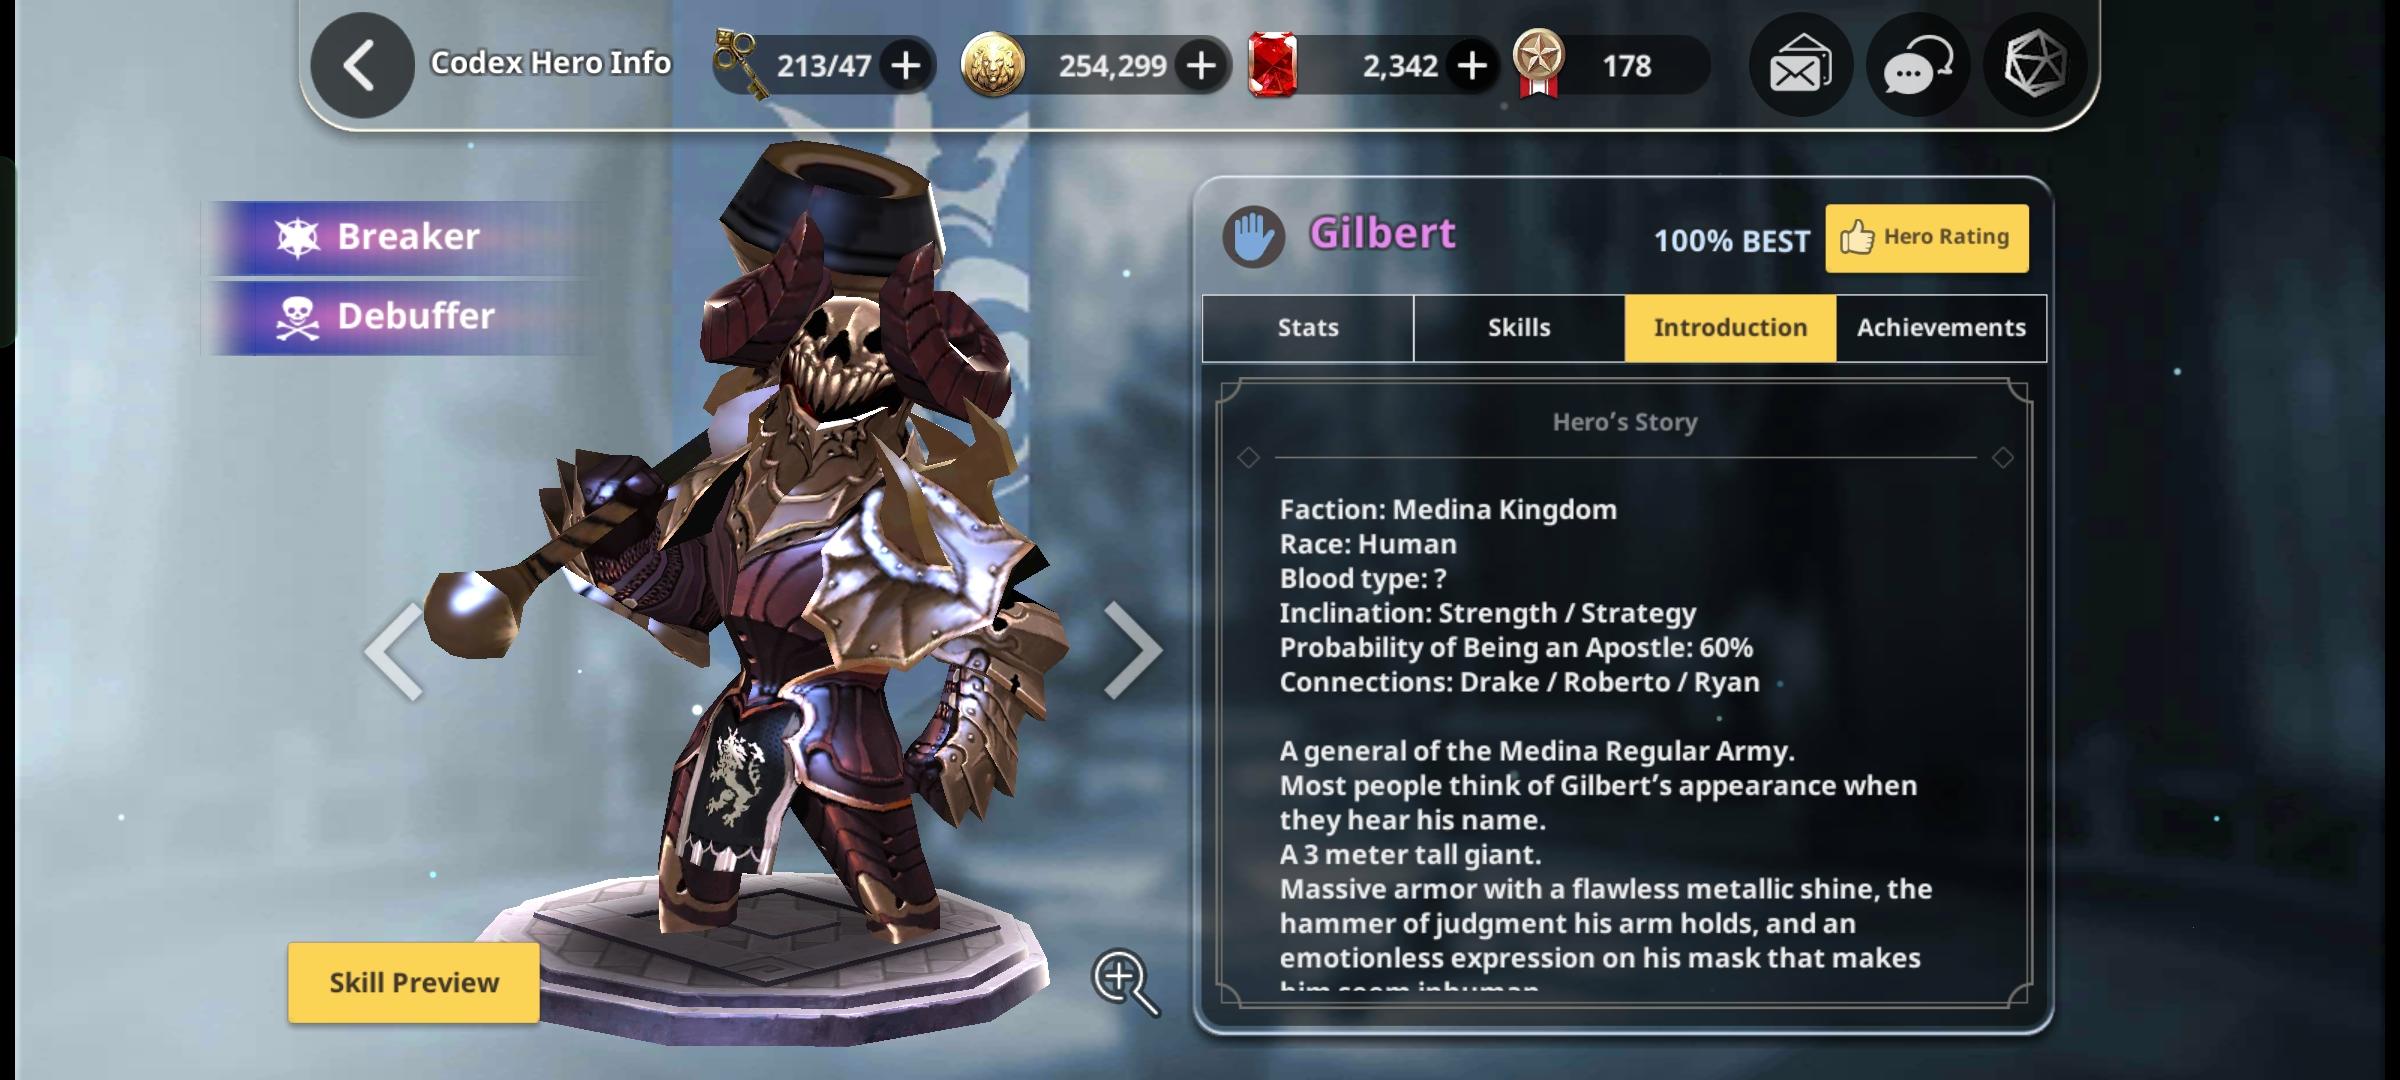Add more keys with plus icon
This screenshot has height=1080, width=2400.
point(906,66)
